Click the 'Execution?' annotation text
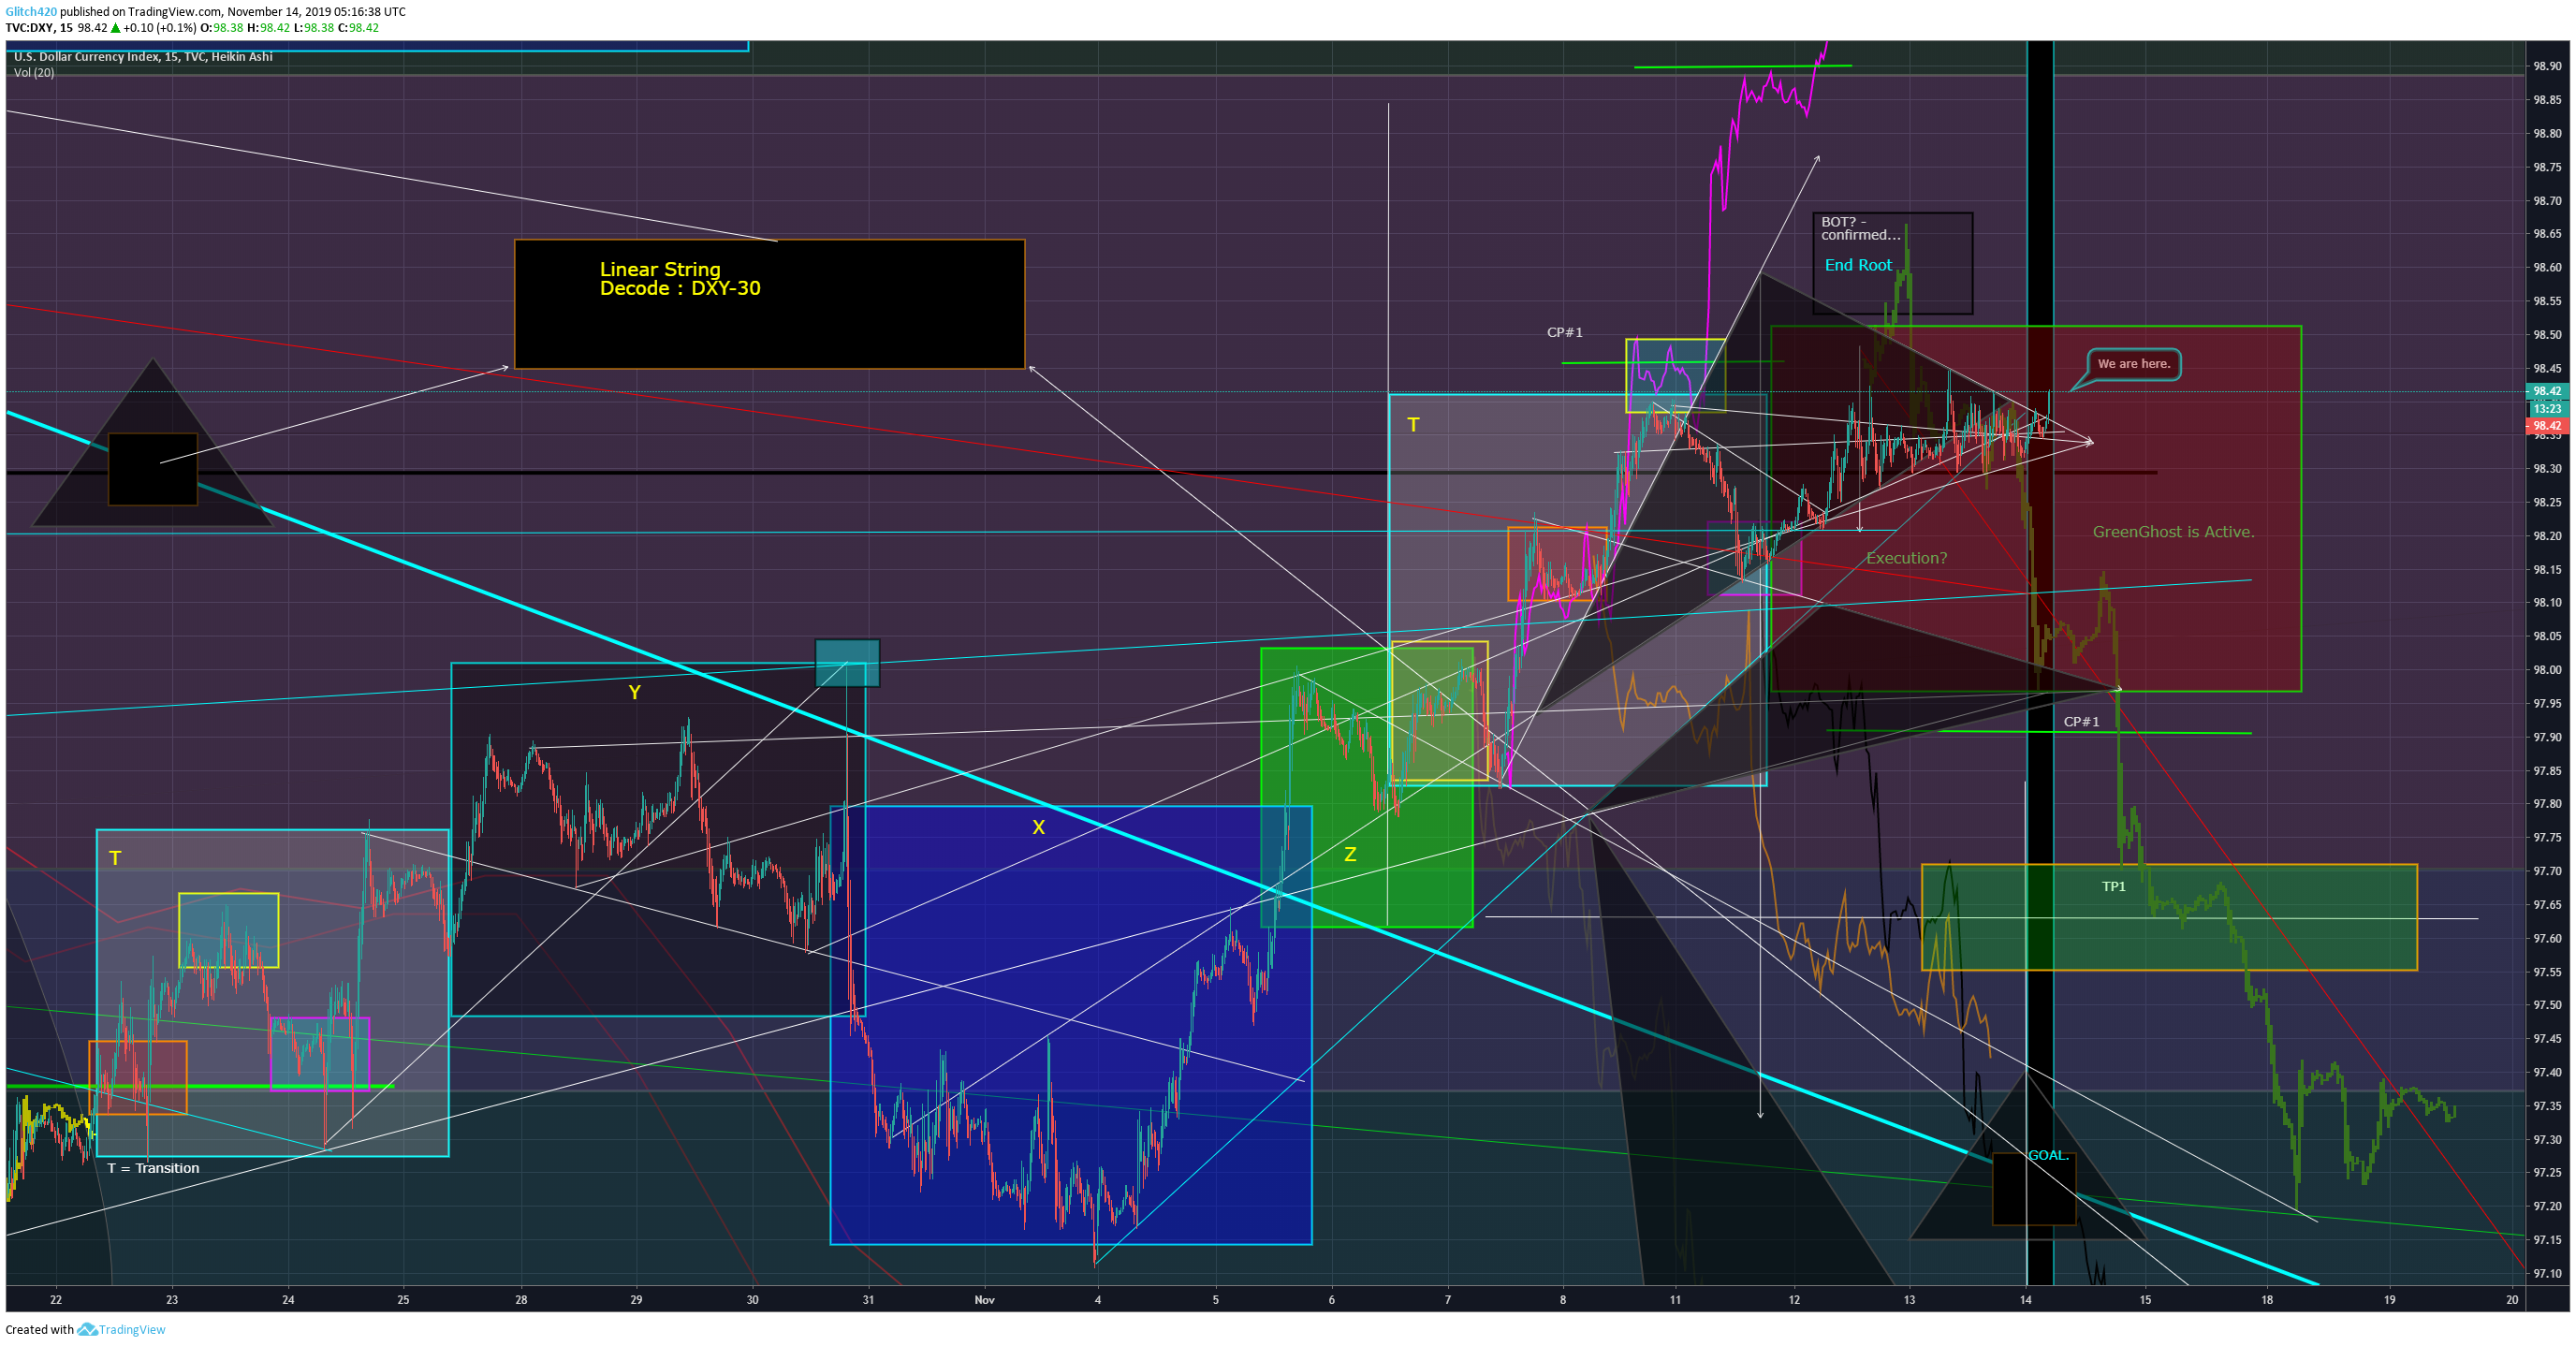This screenshot has width=2576, height=1346. point(1906,558)
